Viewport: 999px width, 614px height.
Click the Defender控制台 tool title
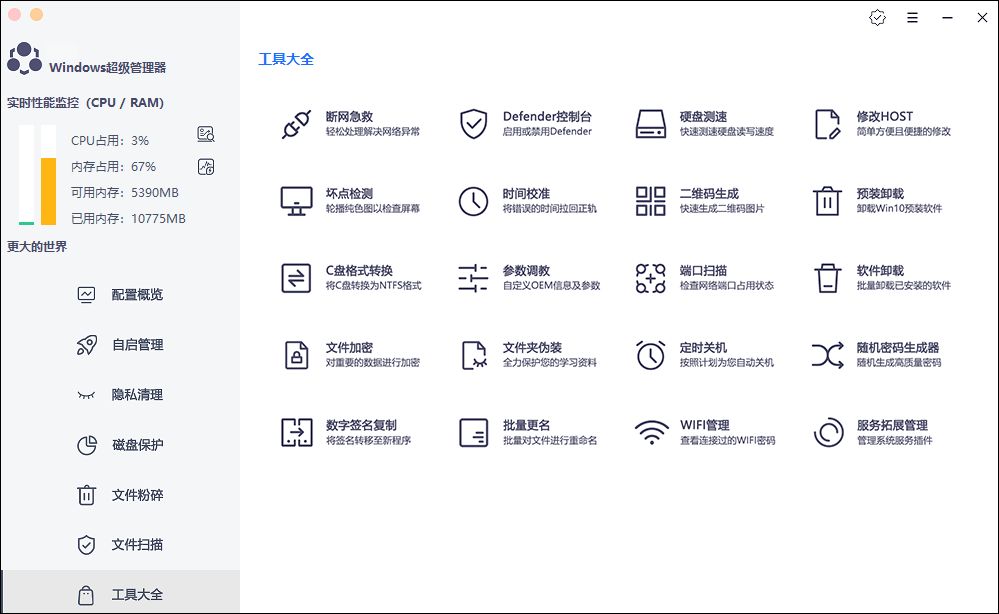tap(547, 117)
